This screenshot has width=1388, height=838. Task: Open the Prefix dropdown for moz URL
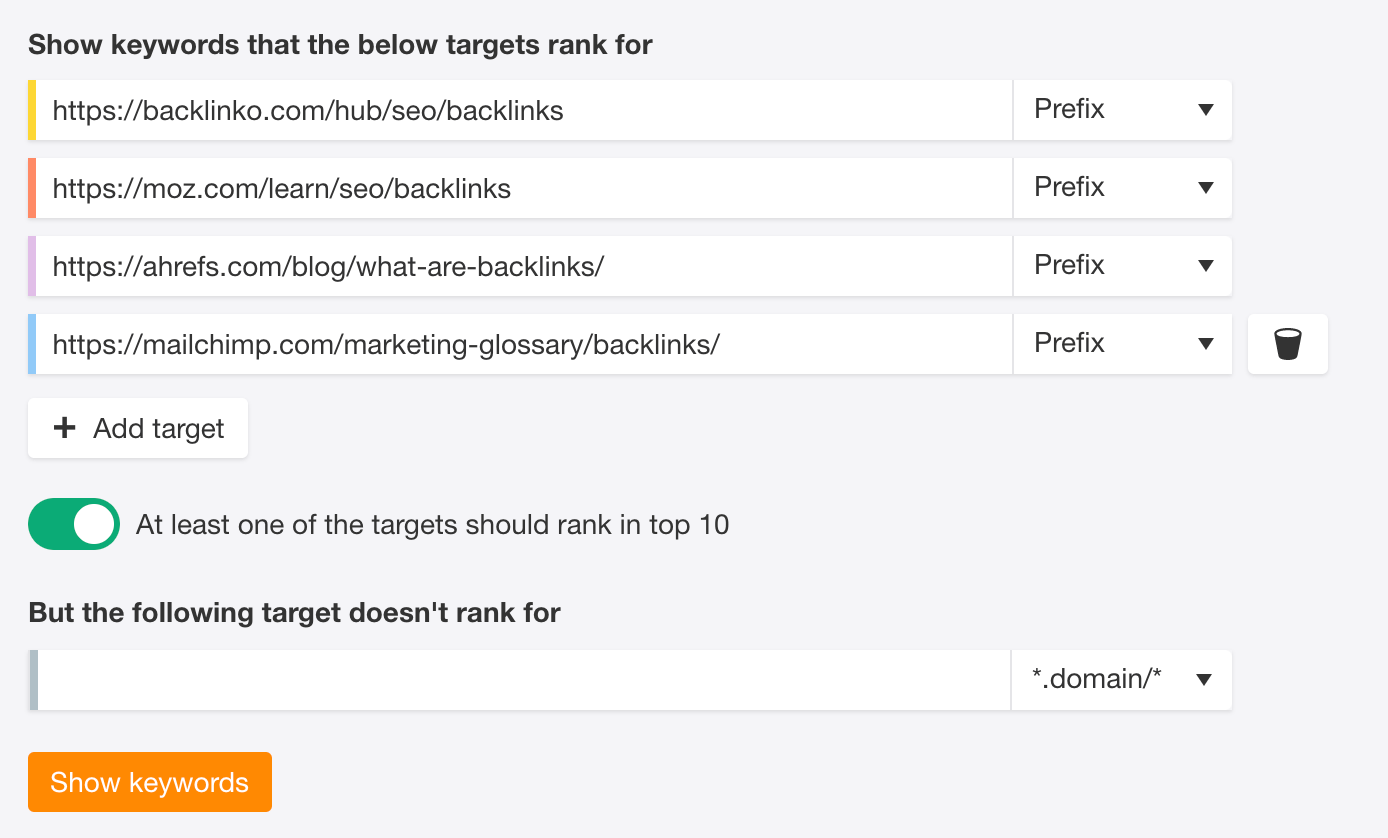point(1123,188)
